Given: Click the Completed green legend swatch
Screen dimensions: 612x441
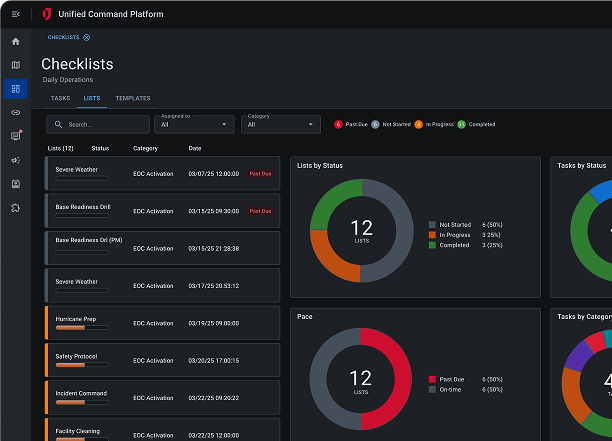Looking at the screenshot, I should click(432, 245).
